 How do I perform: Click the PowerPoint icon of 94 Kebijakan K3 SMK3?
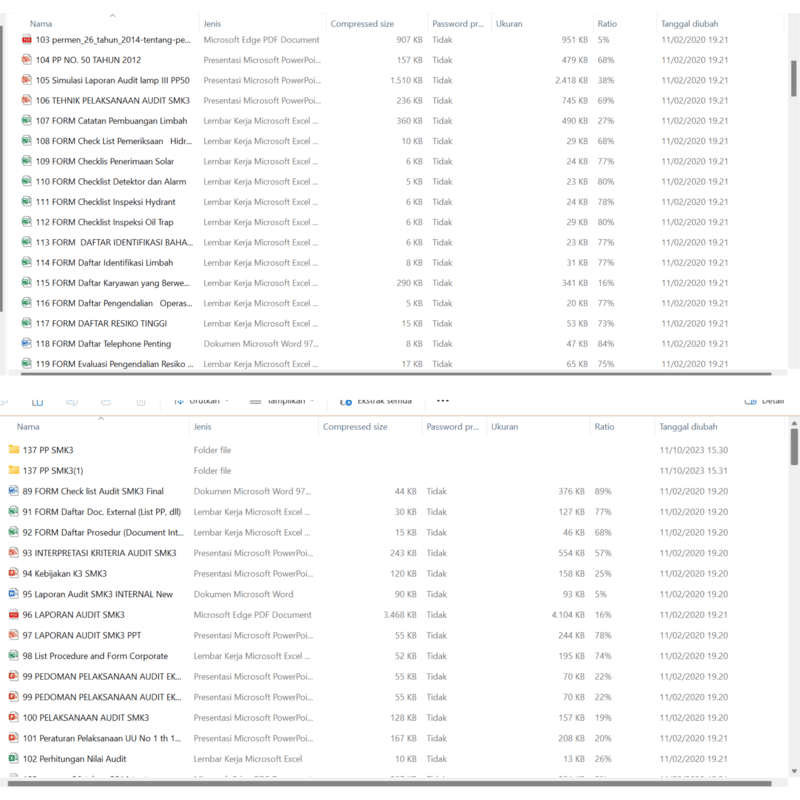(x=14, y=573)
